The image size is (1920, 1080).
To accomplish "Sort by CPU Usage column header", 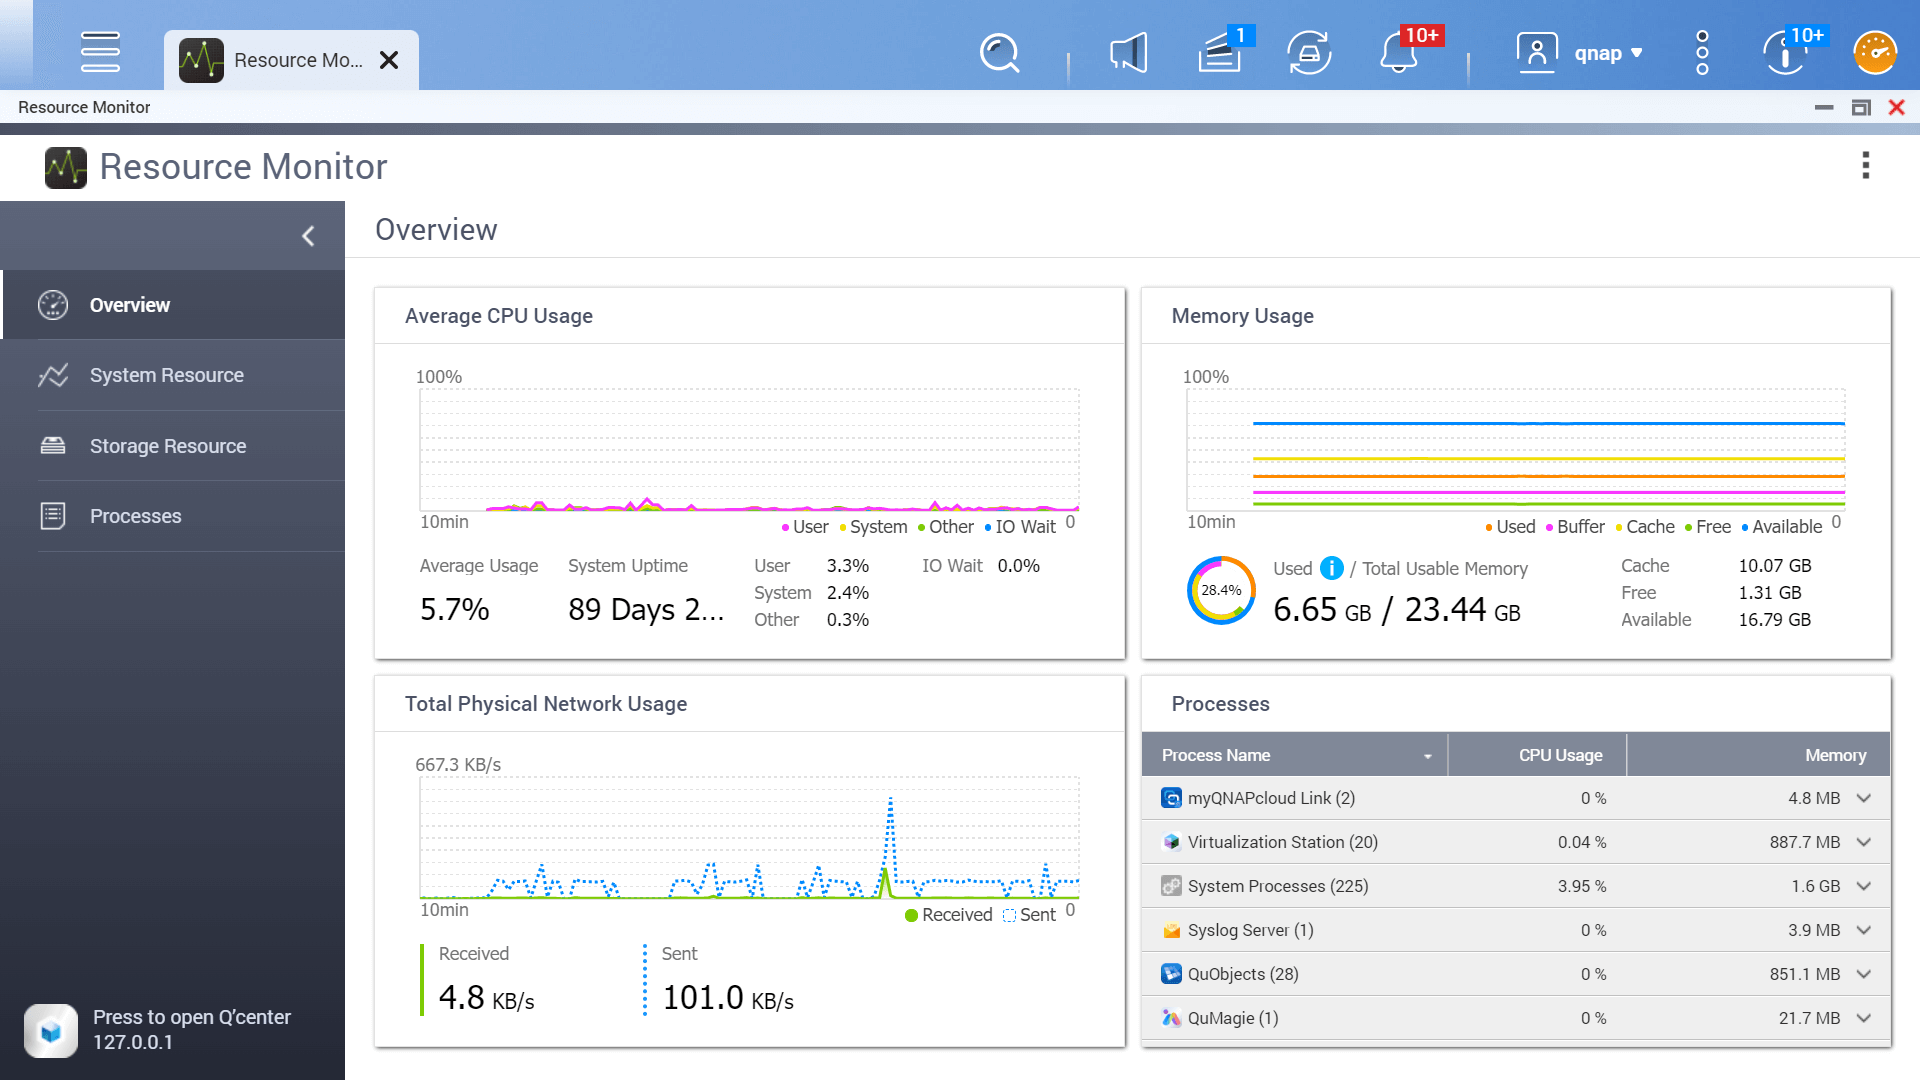I will [1560, 755].
